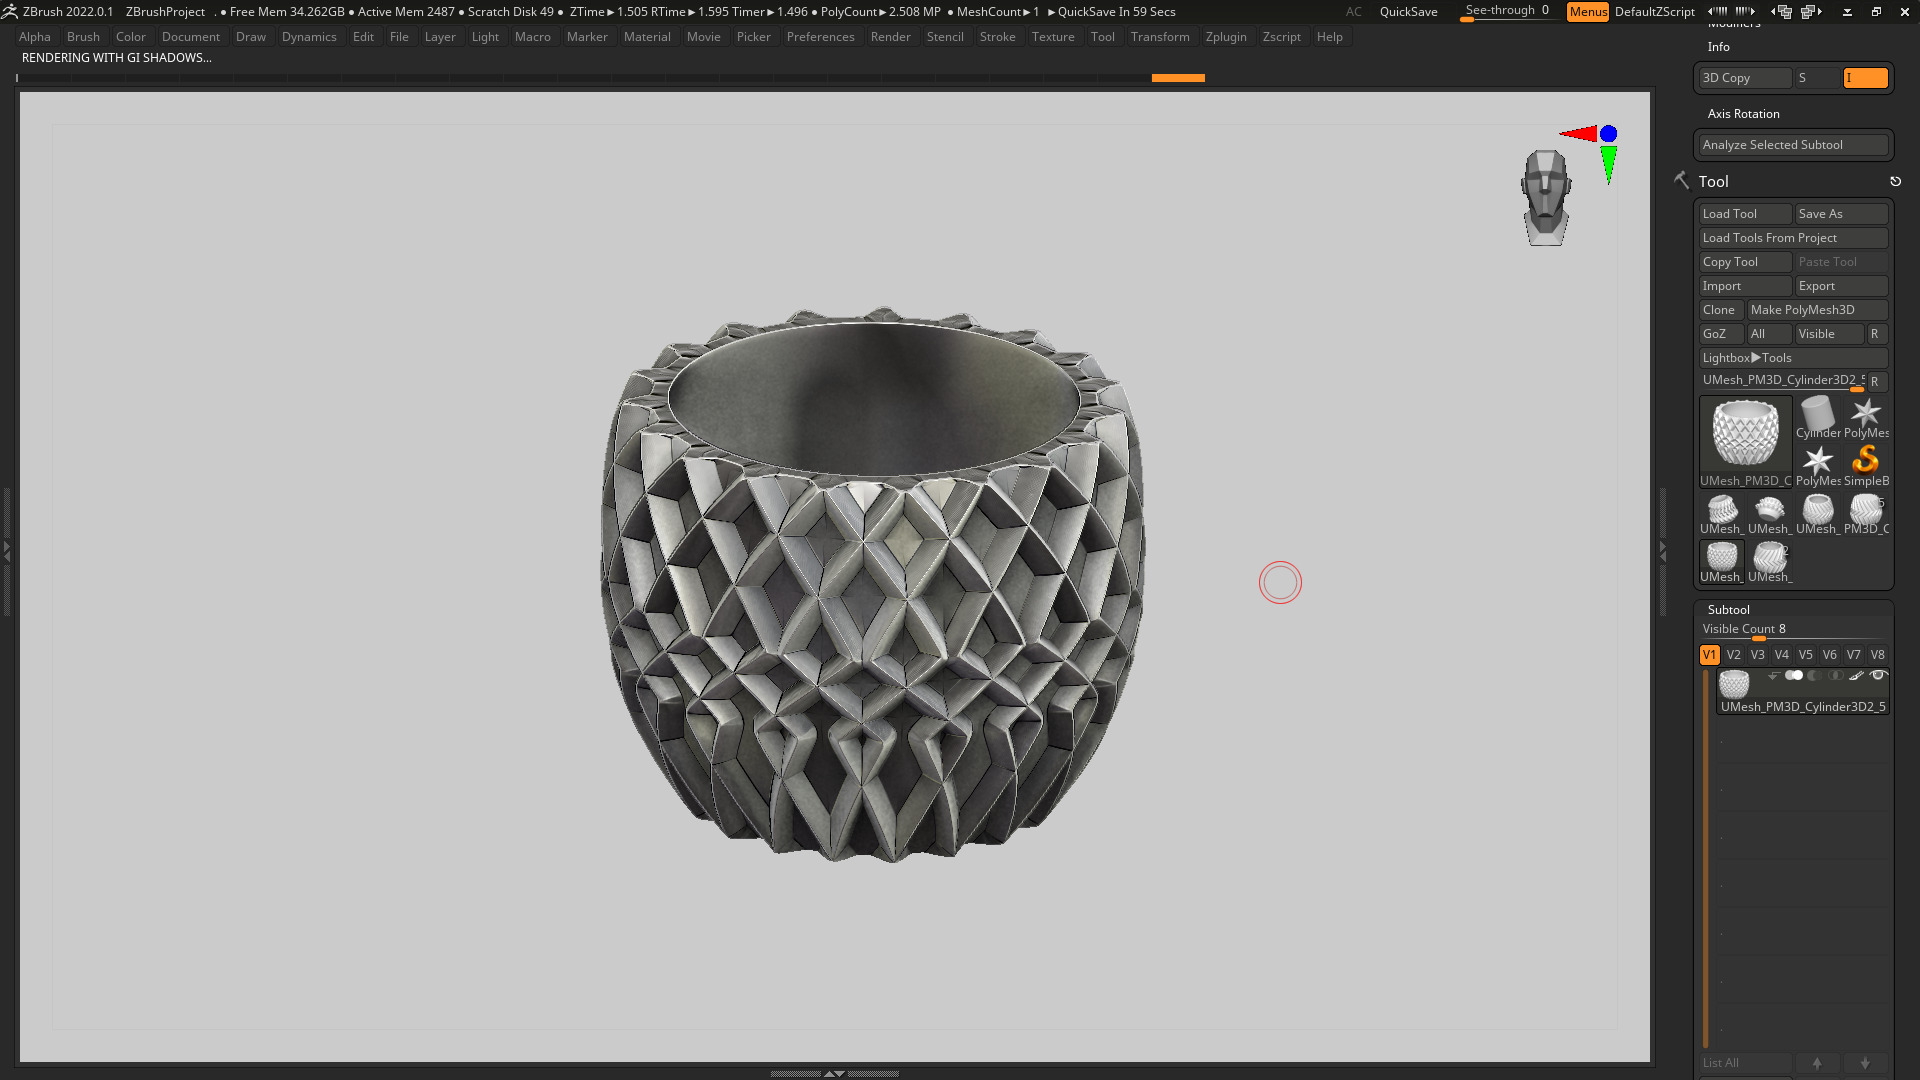The width and height of the screenshot is (1920, 1080).
Task: Click the hide-to-tray icon in title bar
Action: click(x=1847, y=11)
